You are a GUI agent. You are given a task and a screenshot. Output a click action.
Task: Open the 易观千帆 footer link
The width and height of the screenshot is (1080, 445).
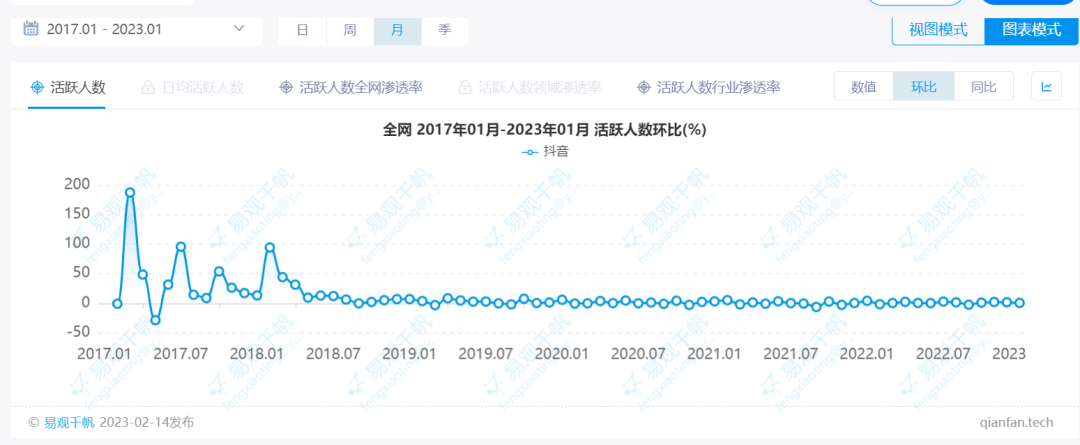point(68,422)
